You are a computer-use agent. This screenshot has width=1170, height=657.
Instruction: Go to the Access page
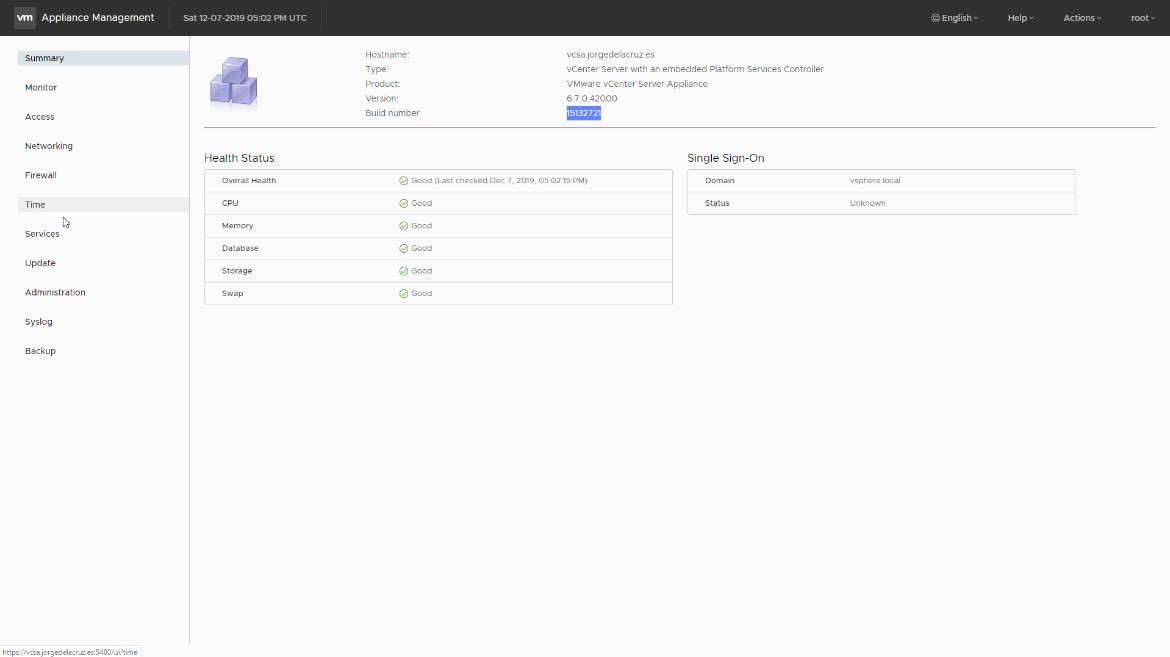click(x=103, y=116)
